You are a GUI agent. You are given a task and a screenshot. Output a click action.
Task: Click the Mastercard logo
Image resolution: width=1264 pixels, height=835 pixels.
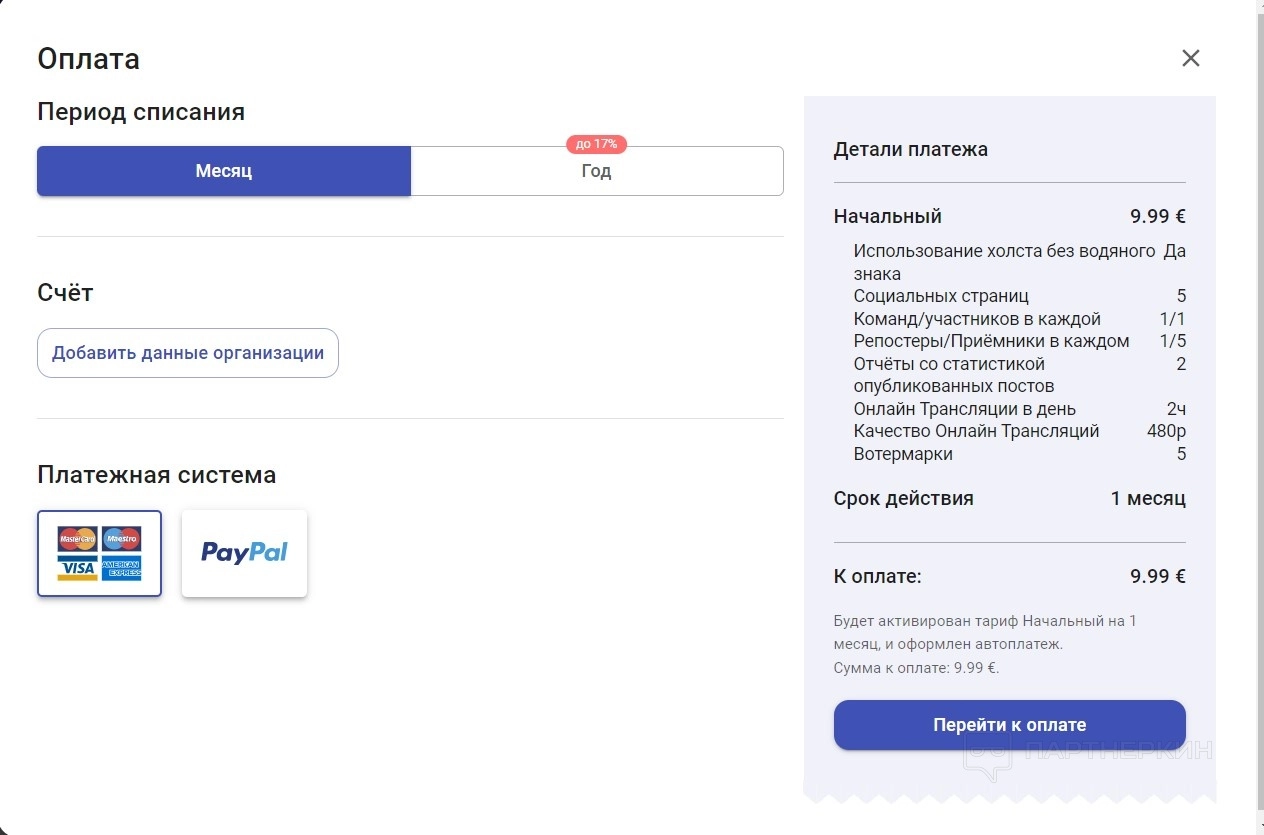tap(77, 539)
